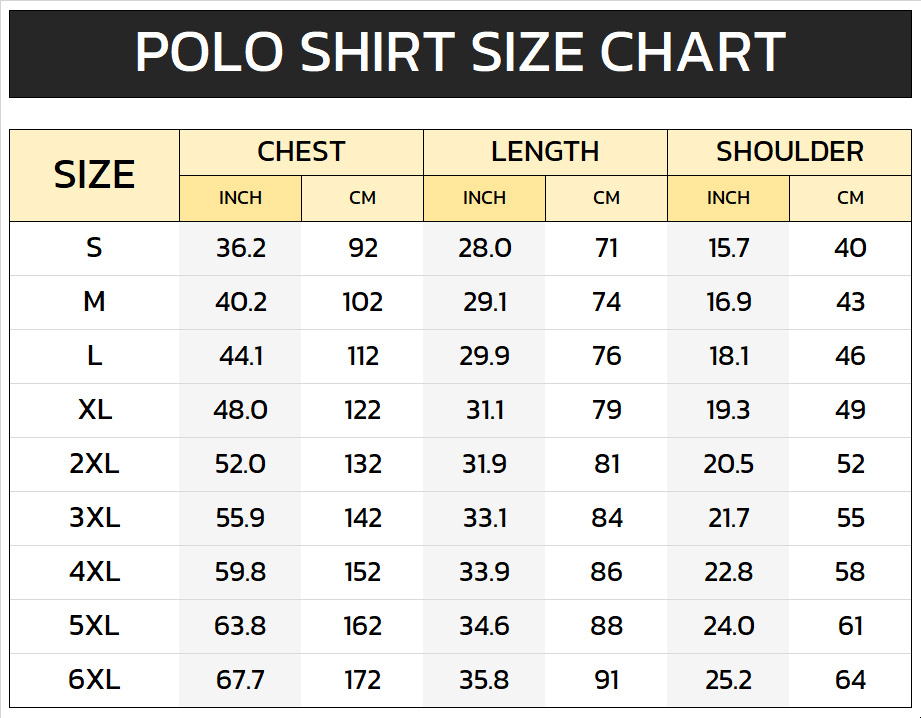Select the 6XL size row label
This screenshot has width=921, height=718.
pos(94,680)
